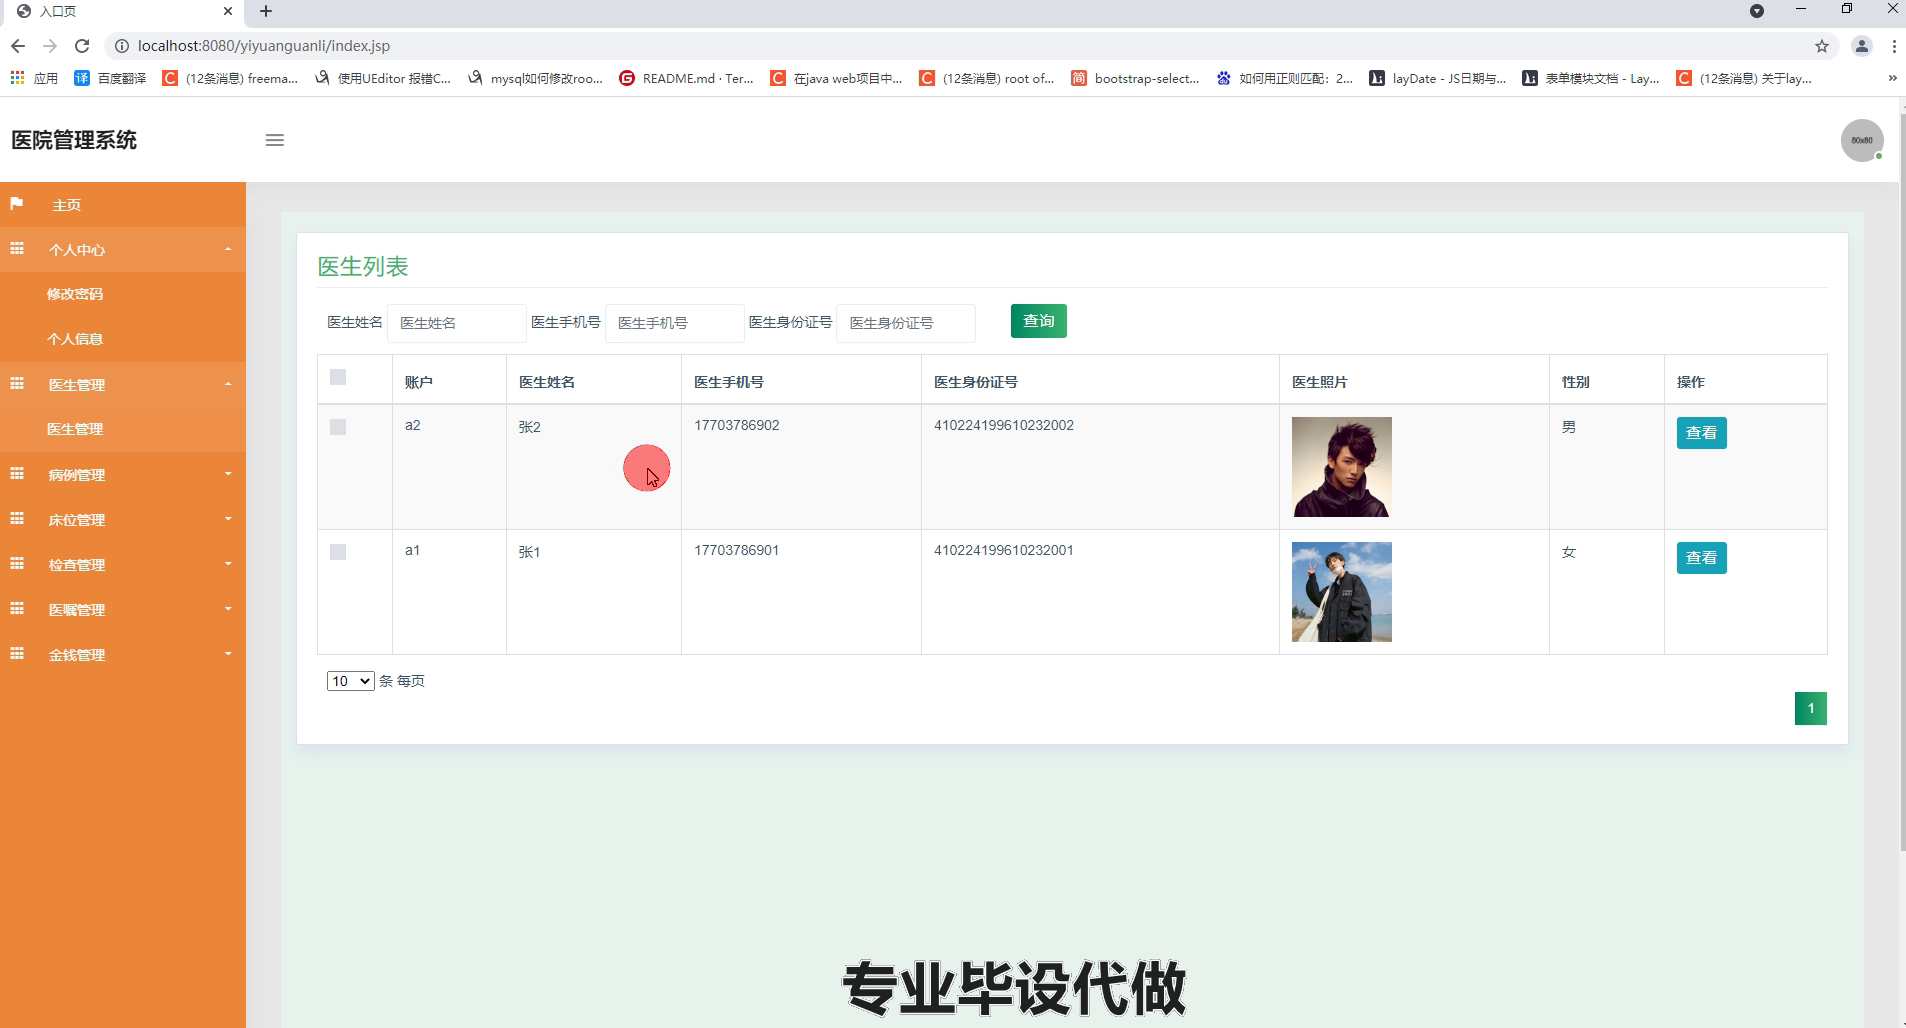Screen dimensions: 1906x1028
Task: Open new browser tab with plus icon
Action: click(266, 11)
